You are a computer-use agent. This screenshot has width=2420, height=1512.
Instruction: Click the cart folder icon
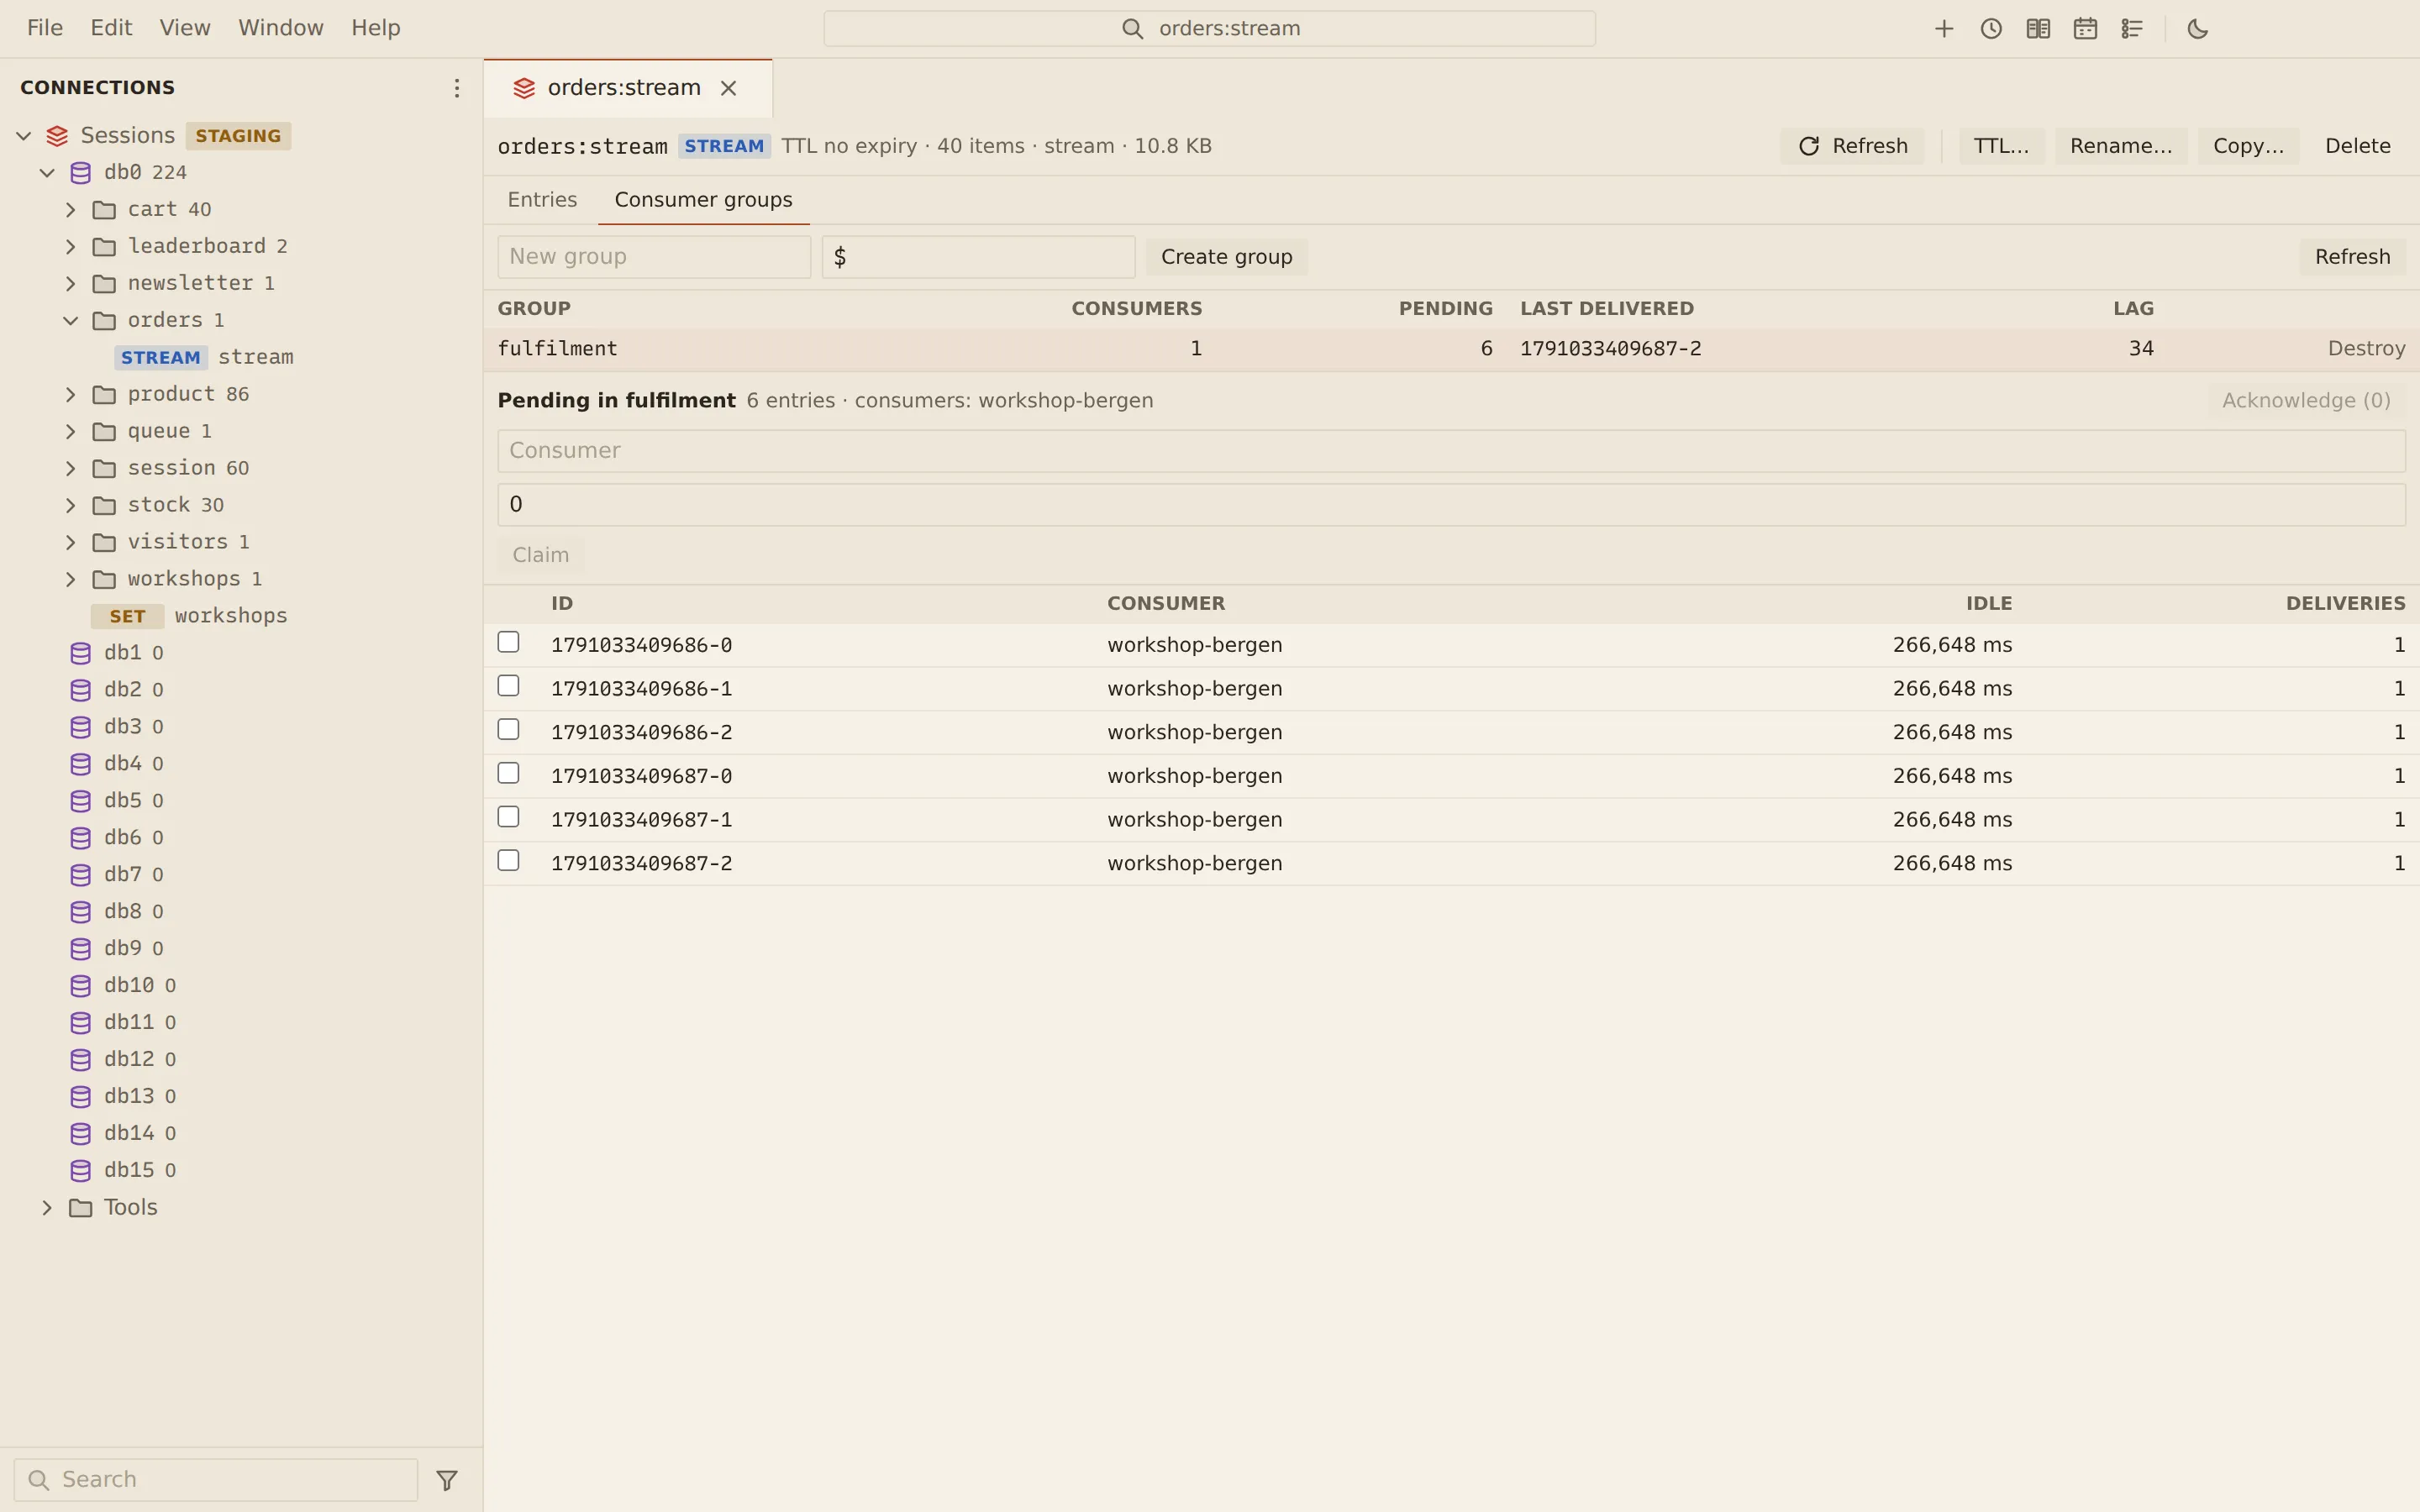tap(104, 210)
